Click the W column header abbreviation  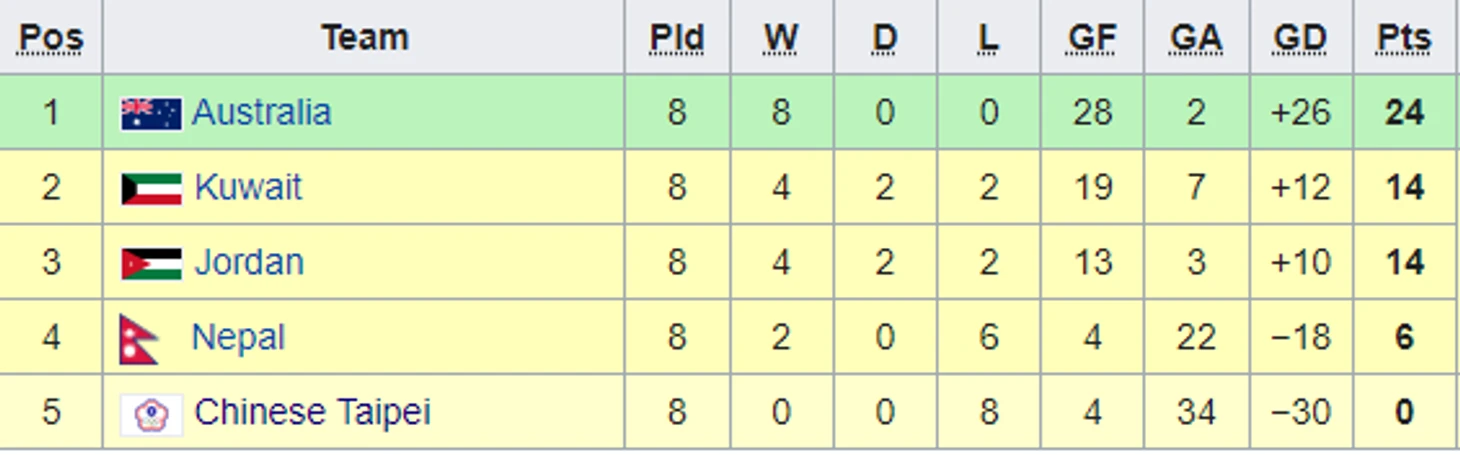click(781, 38)
